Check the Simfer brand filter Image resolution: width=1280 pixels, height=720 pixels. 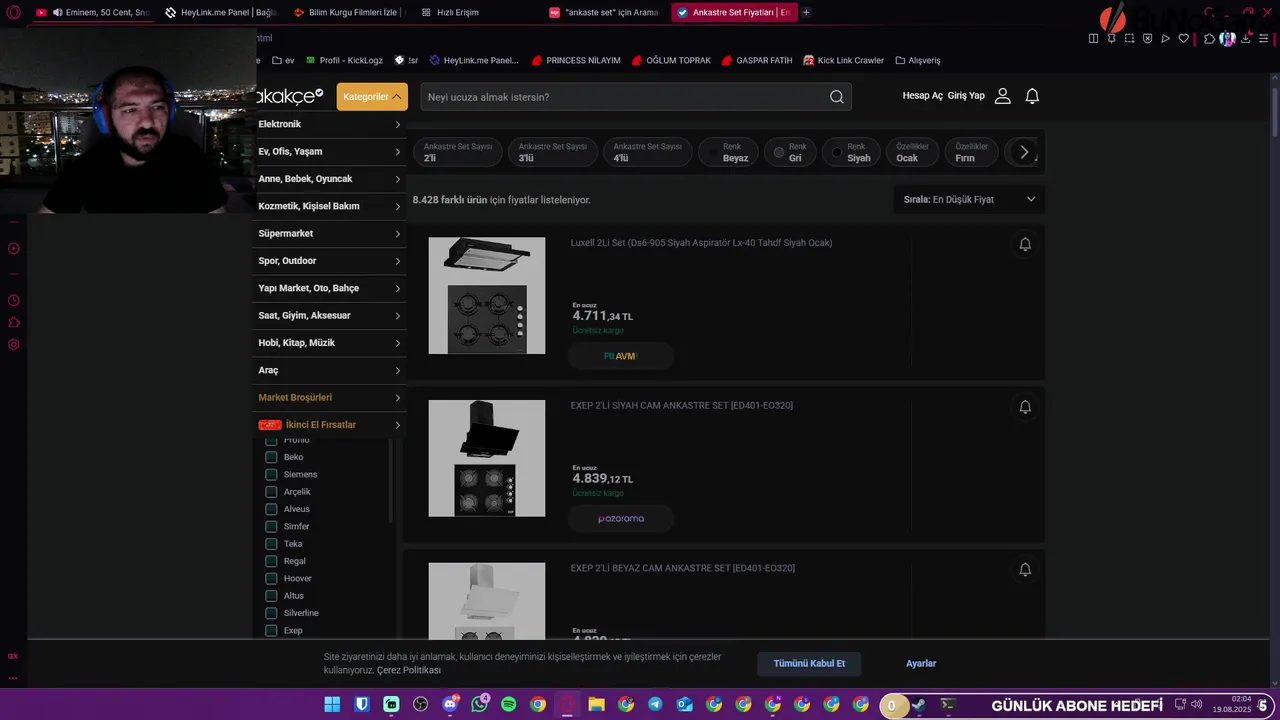[271, 526]
